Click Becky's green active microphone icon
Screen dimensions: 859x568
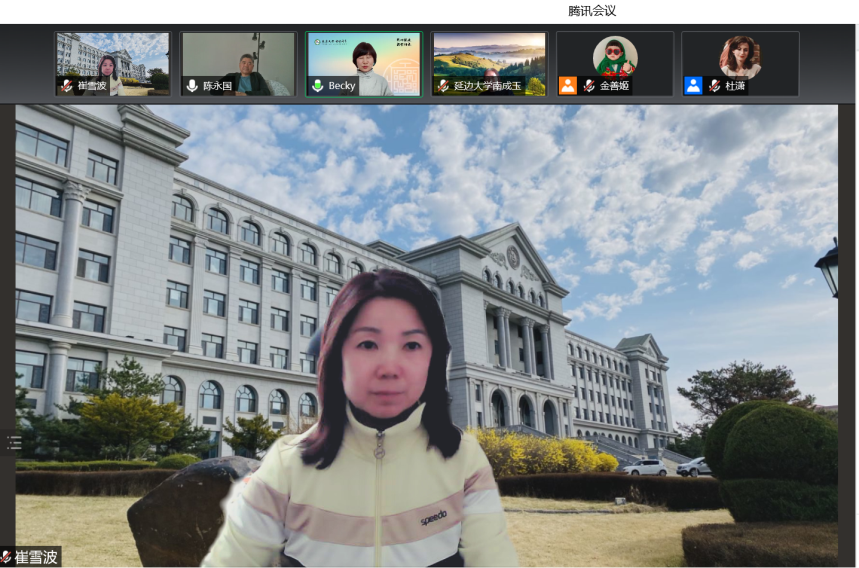[318, 86]
